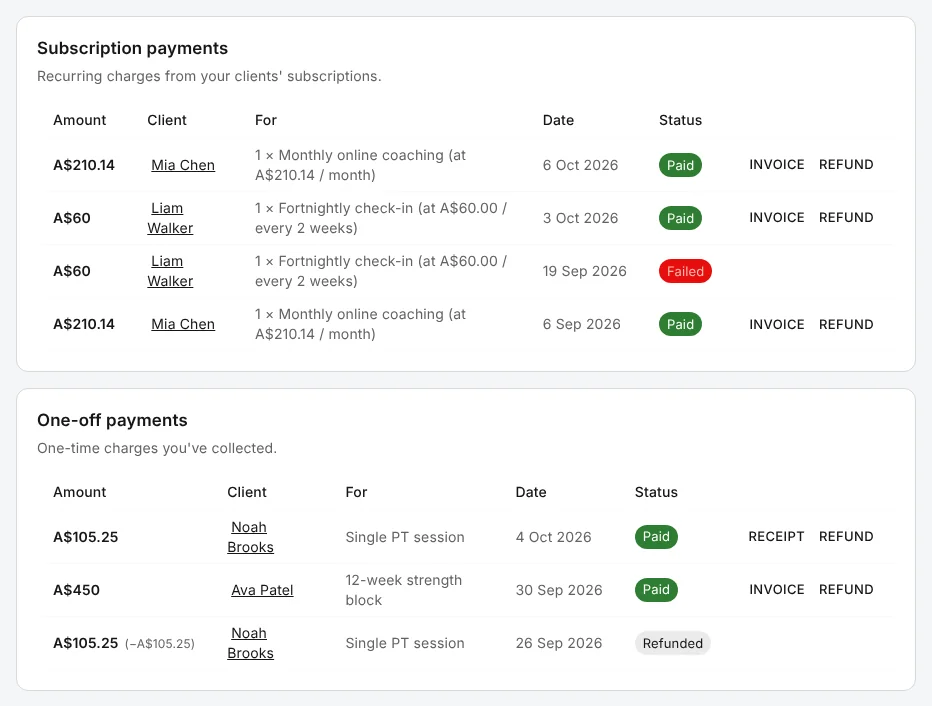This screenshot has width=932, height=706.
Task: Click One-off table 'Date' column header
Action: (x=531, y=492)
